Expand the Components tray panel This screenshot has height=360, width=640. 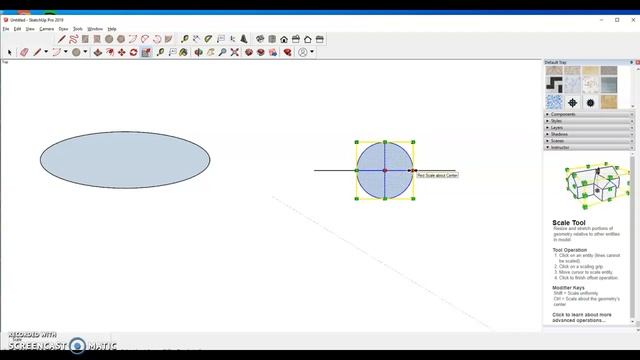tap(589, 114)
